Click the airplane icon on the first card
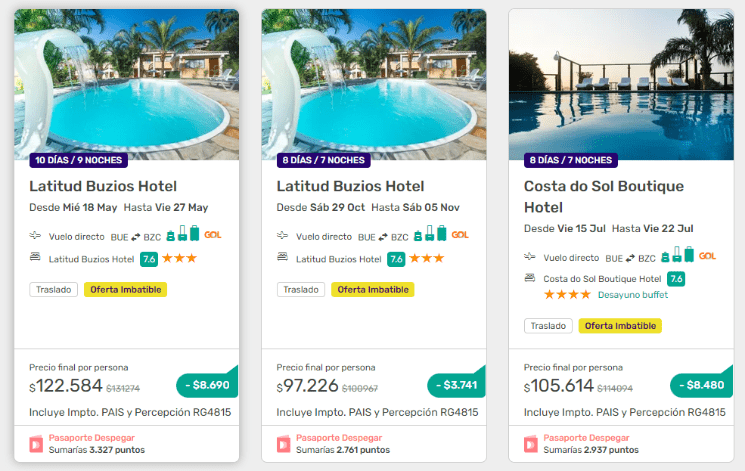The height and width of the screenshot is (471, 745). point(36,237)
